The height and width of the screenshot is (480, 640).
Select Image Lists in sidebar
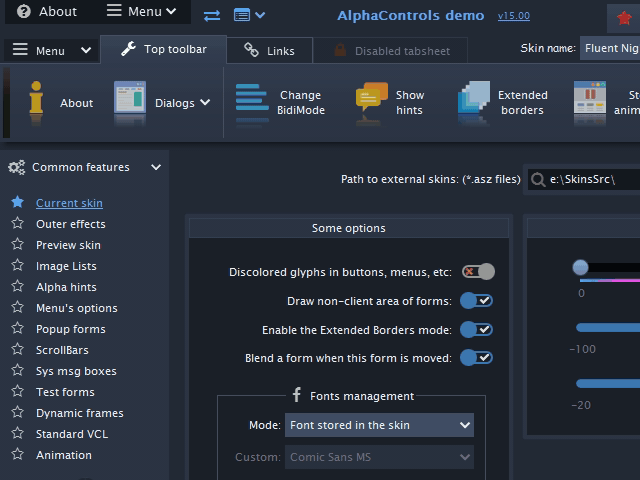point(66,266)
